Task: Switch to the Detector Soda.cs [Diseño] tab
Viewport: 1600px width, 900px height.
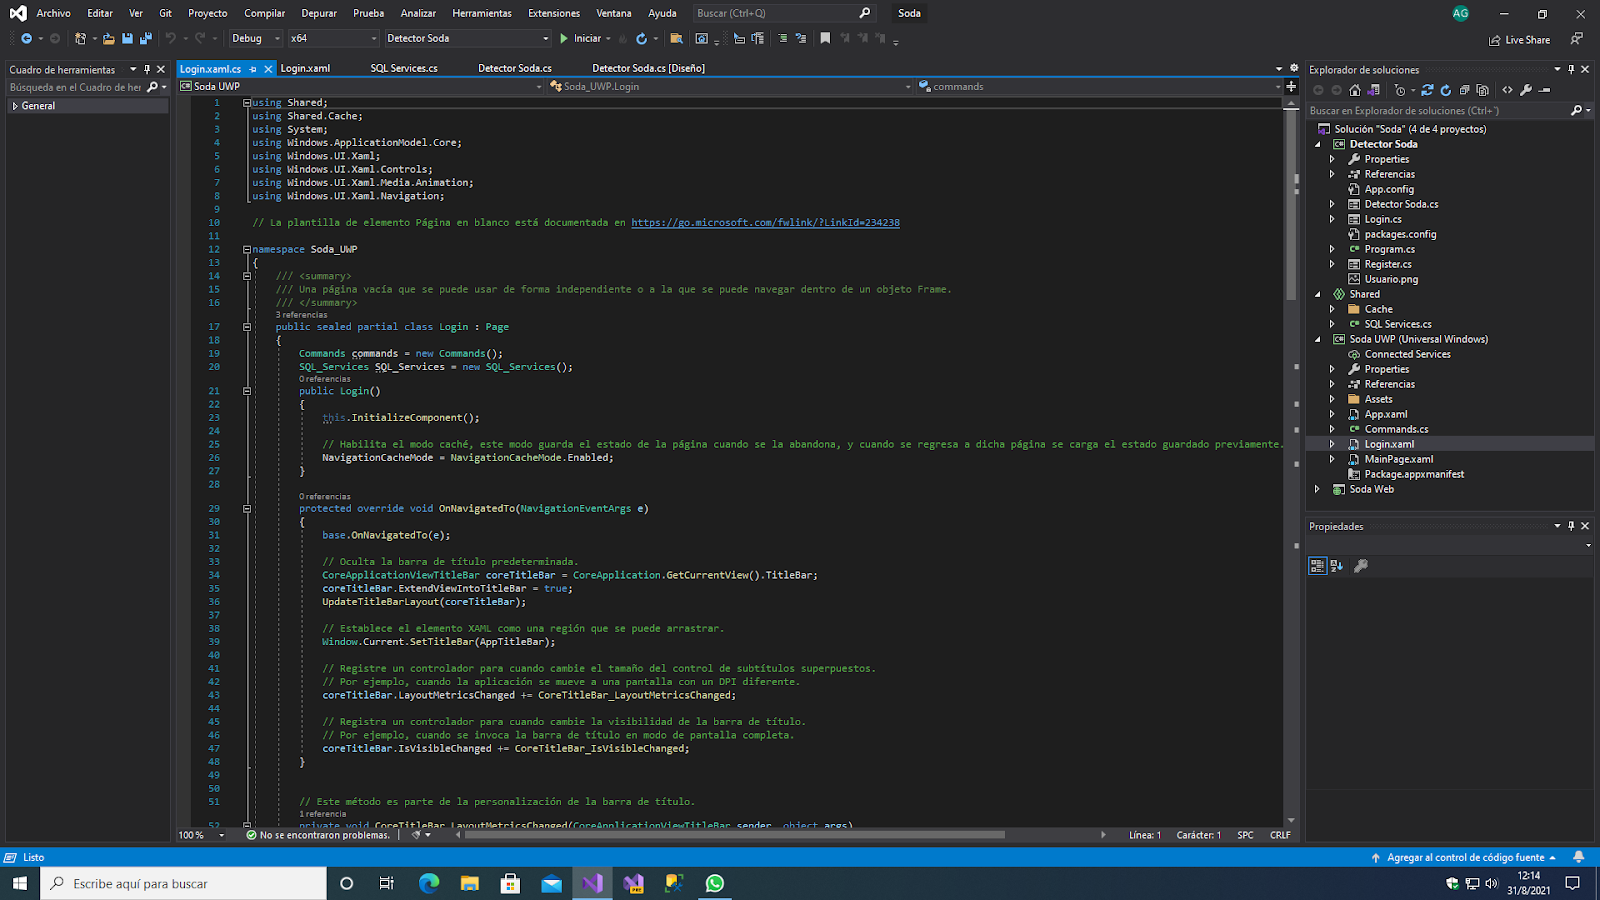Action: coord(648,69)
